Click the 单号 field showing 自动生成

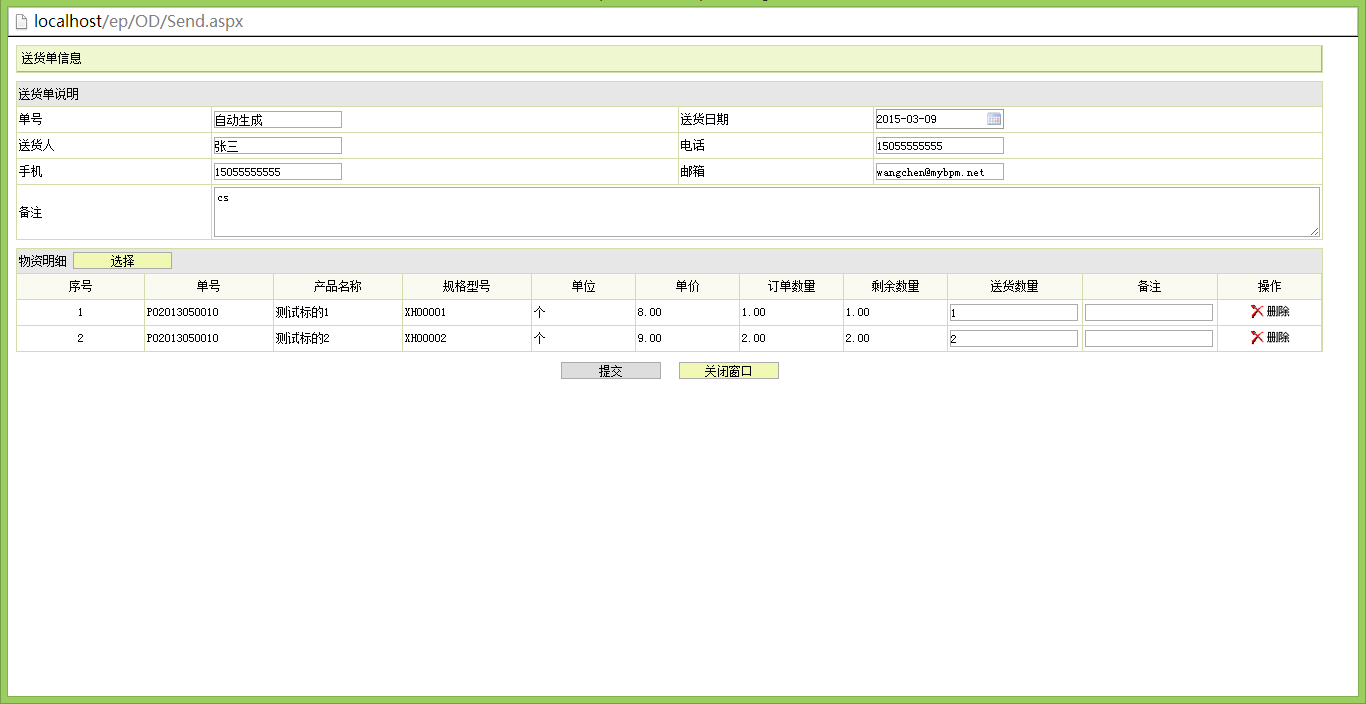tap(278, 120)
